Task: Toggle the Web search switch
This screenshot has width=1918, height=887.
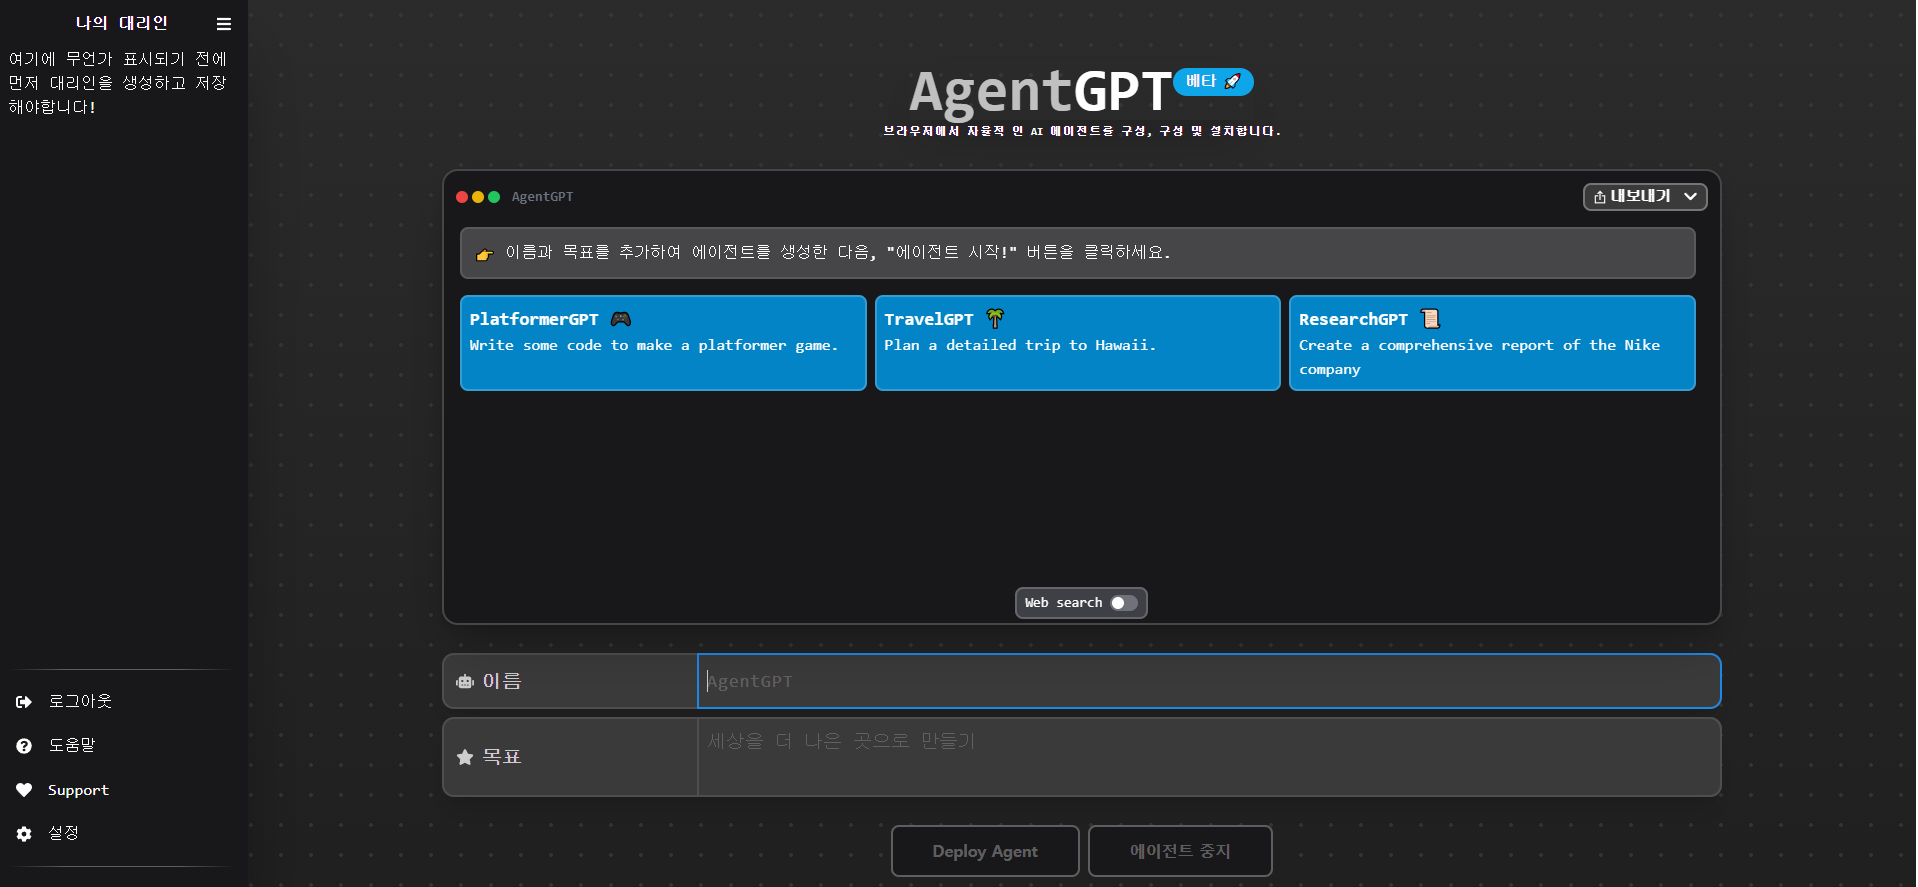Action: click(1124, 603)
